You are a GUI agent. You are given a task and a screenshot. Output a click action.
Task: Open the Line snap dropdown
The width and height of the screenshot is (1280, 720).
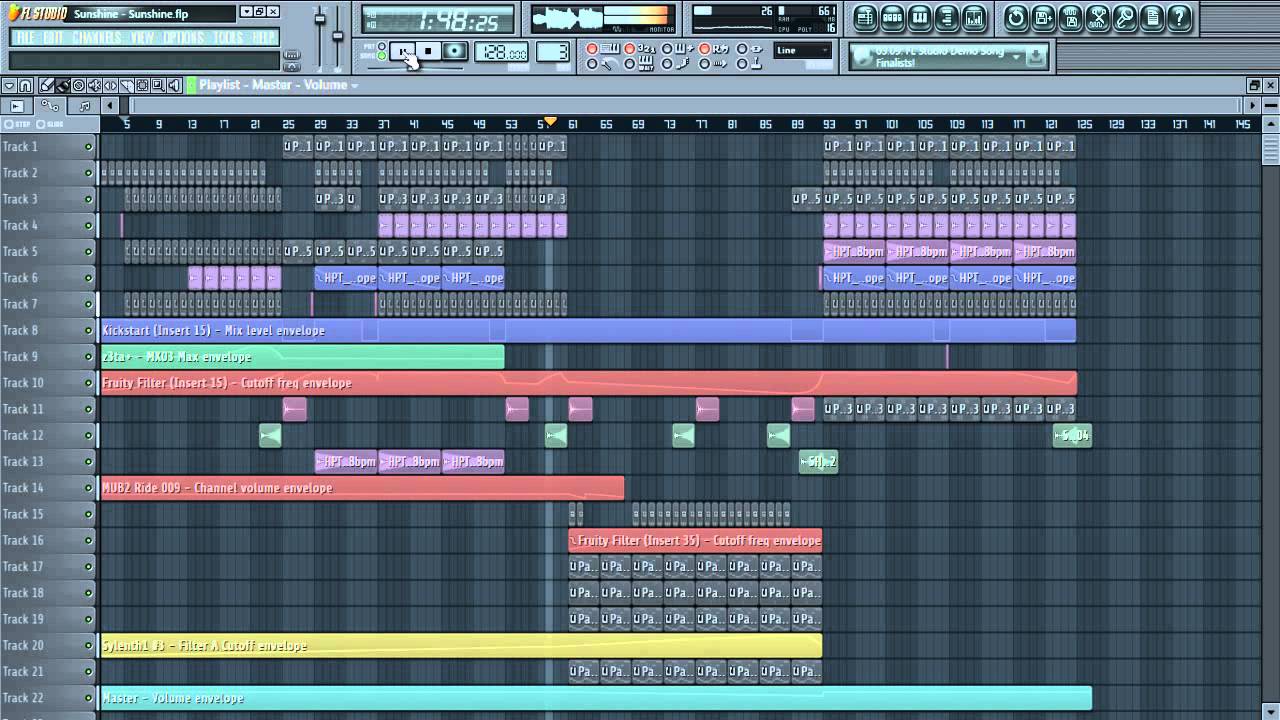click(803, 50)
